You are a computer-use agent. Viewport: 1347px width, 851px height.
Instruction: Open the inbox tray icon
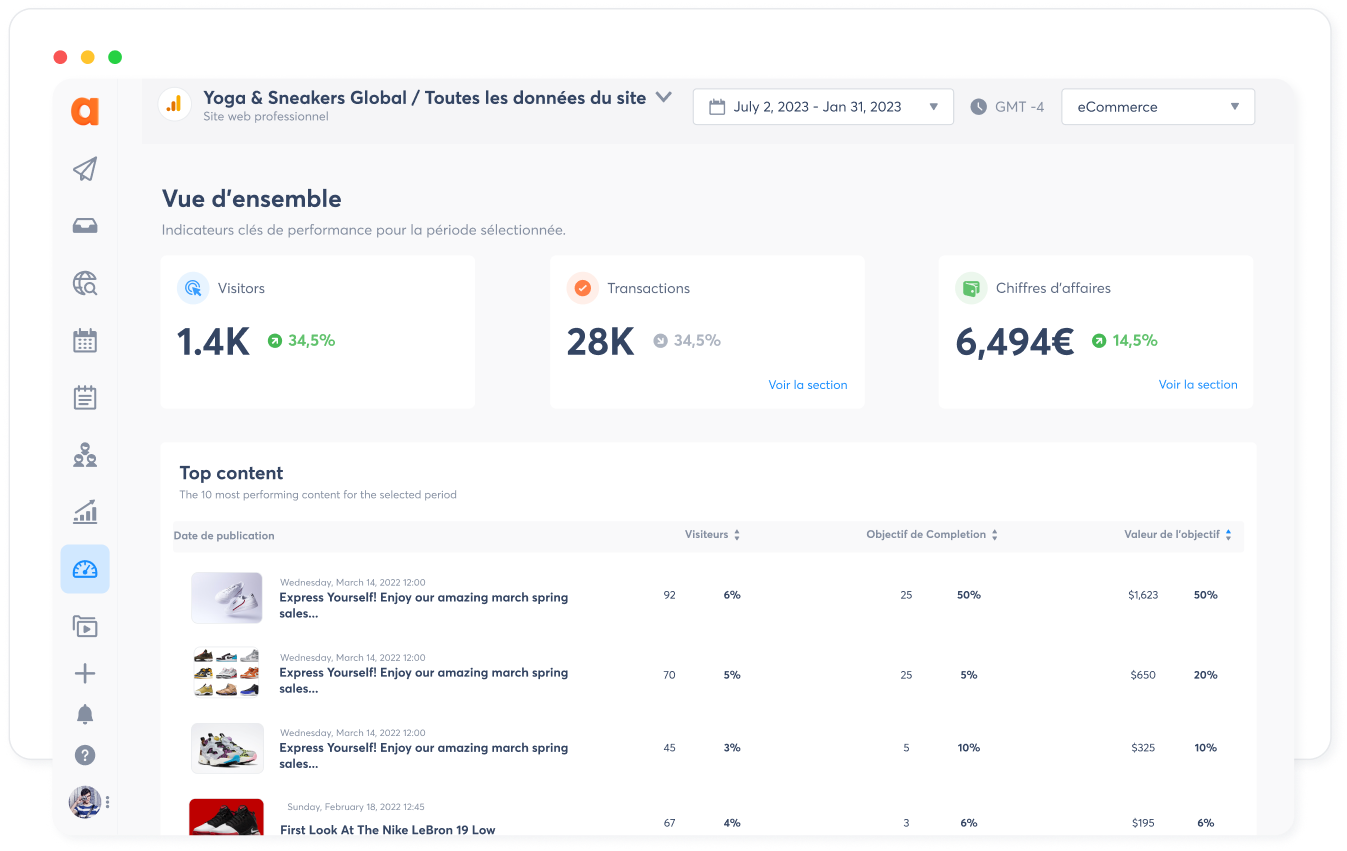tap(85, 226)
